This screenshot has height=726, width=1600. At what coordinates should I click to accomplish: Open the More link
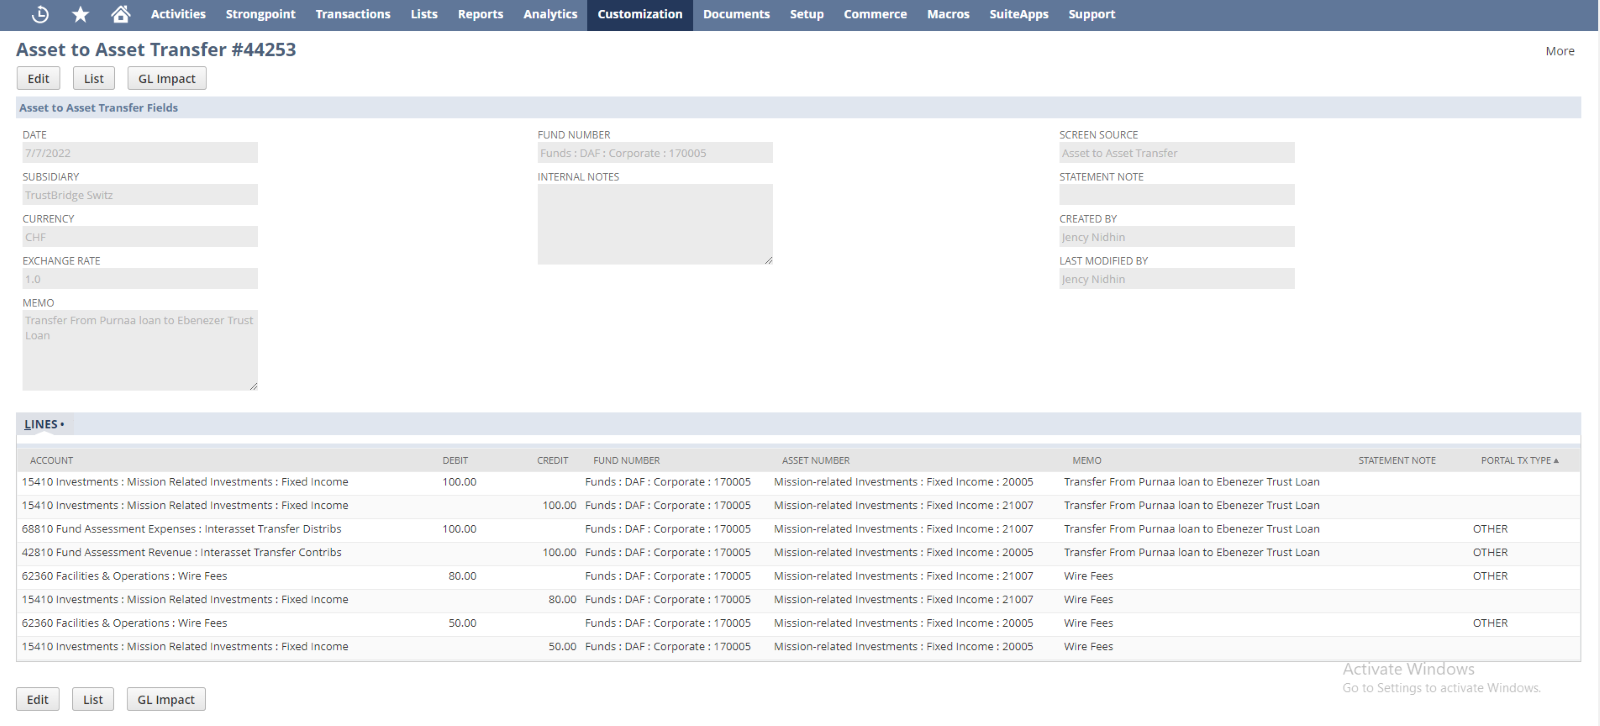click(x=1559, y=51)
